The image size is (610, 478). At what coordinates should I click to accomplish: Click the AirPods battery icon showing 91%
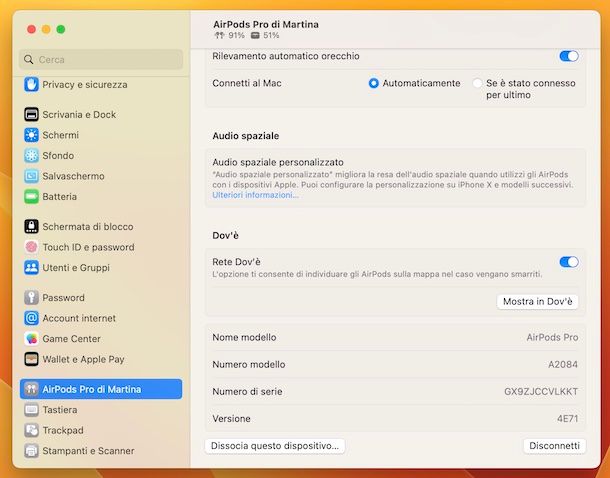point(219,35)
